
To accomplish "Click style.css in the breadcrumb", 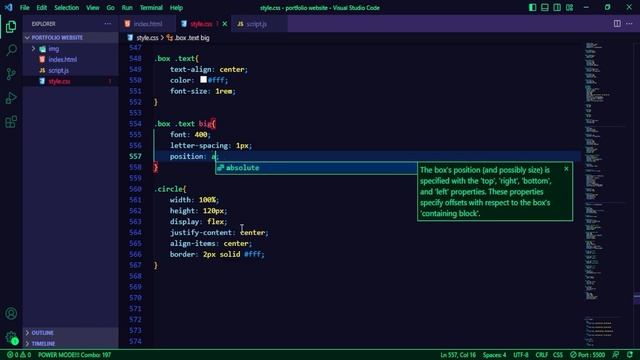I will click(x=147, y=38).
